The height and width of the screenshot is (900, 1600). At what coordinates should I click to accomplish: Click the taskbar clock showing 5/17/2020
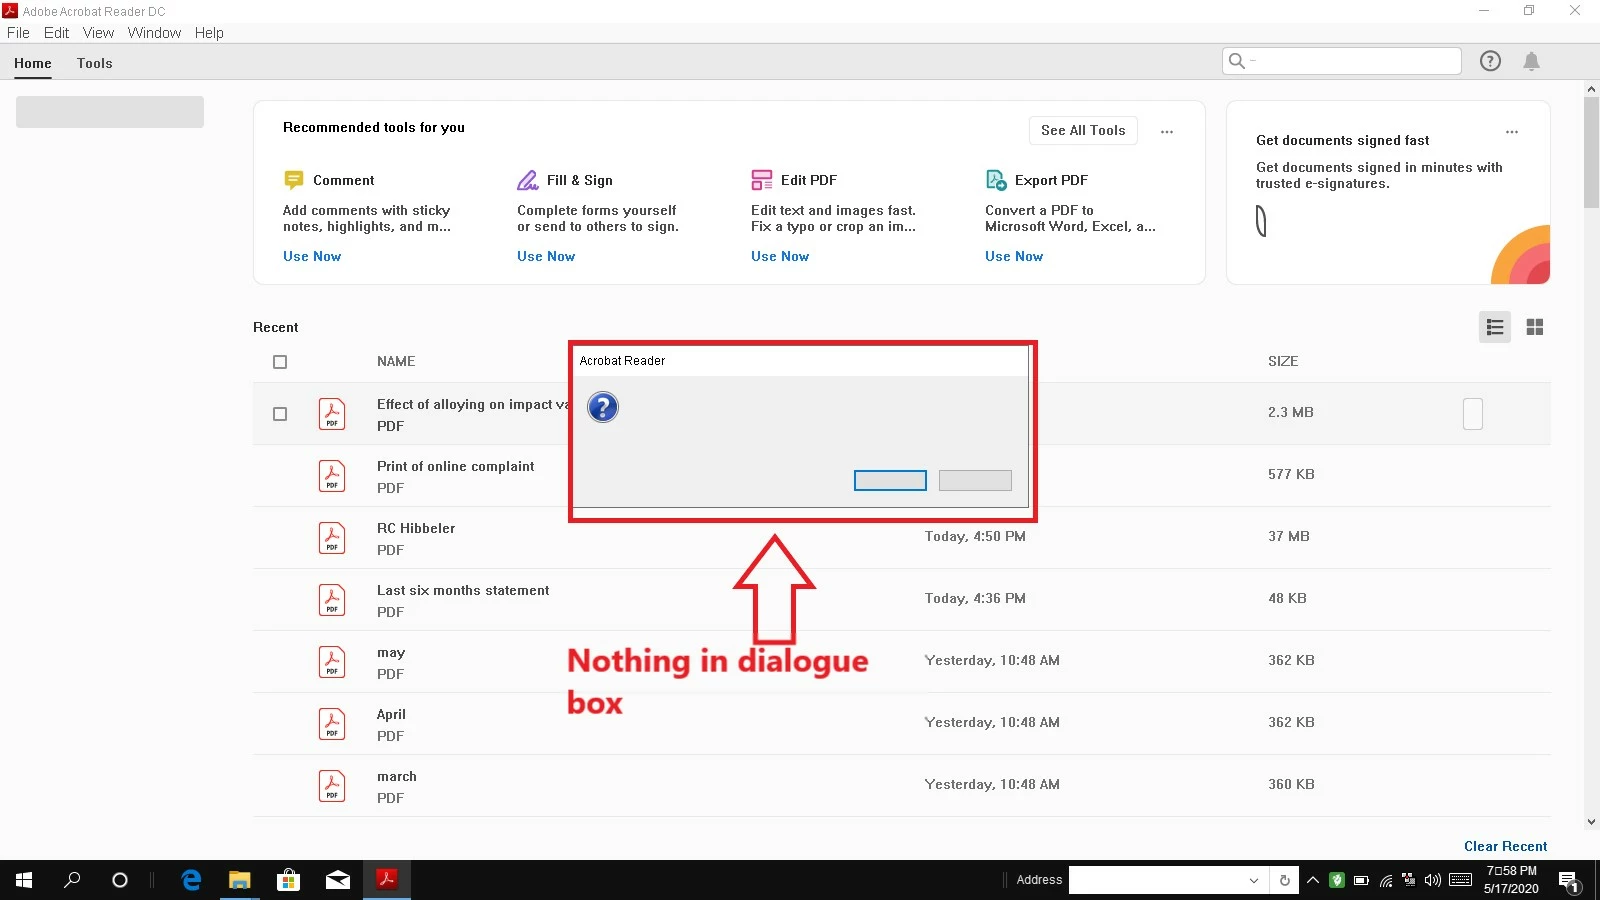[1511, 880]
